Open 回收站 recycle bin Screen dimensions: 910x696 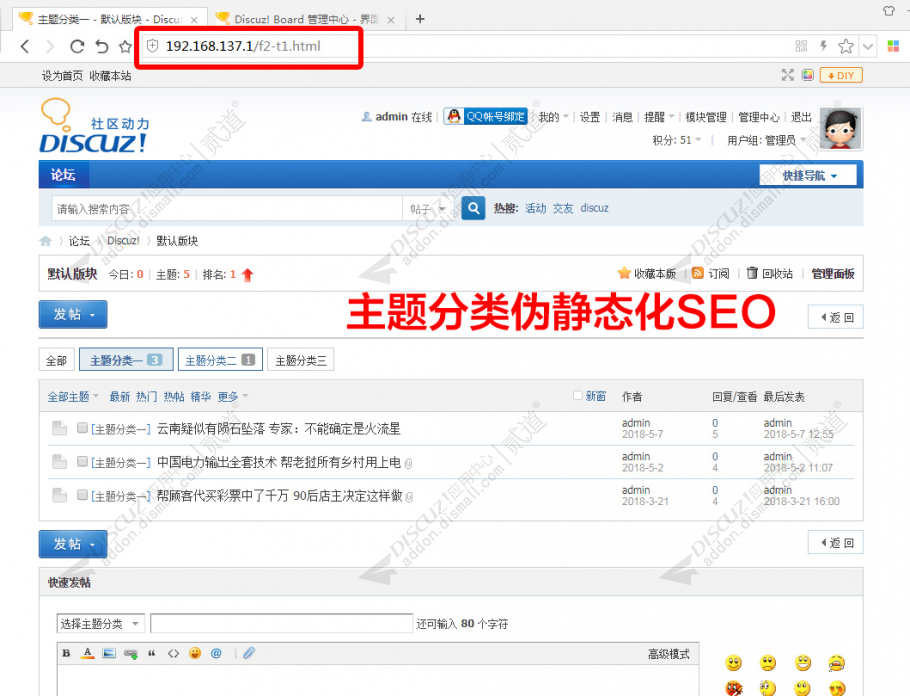pos(770,273)
